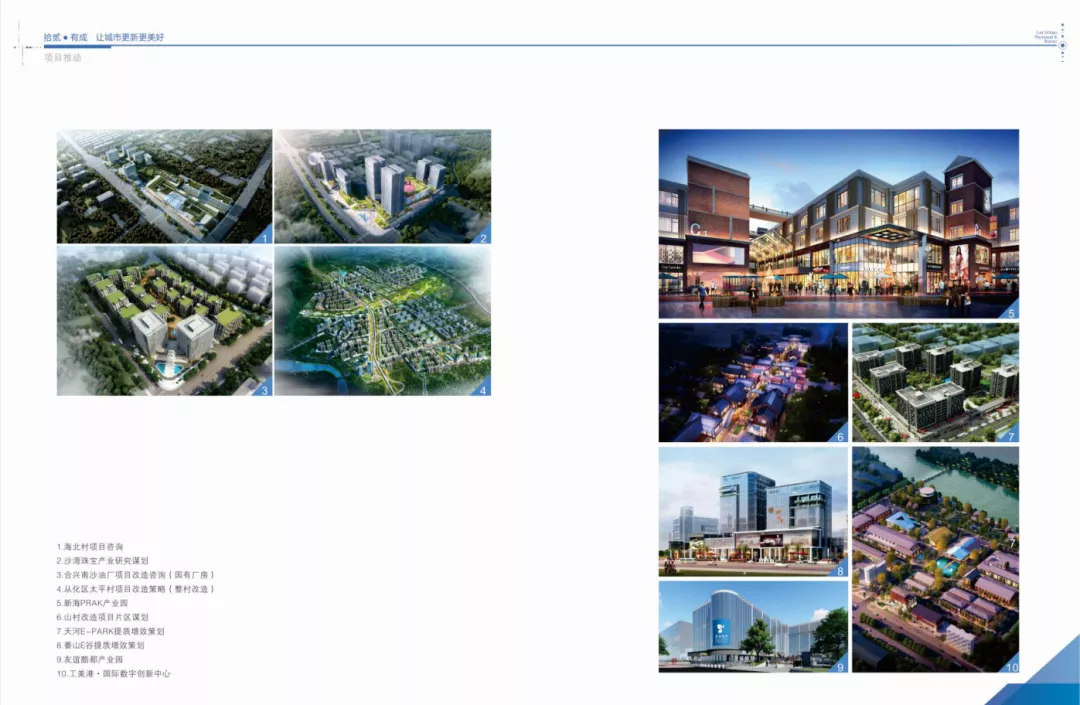Select caption '8.番山E谷提质增效策划'
This screenshot has width=1080, height=705.
click(x=101, y=645)
